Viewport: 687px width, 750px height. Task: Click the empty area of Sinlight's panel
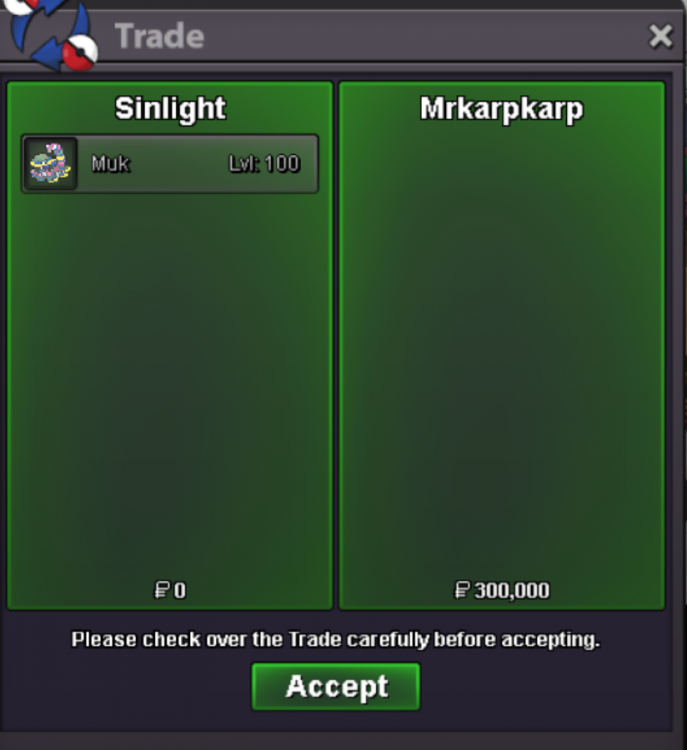170,383
